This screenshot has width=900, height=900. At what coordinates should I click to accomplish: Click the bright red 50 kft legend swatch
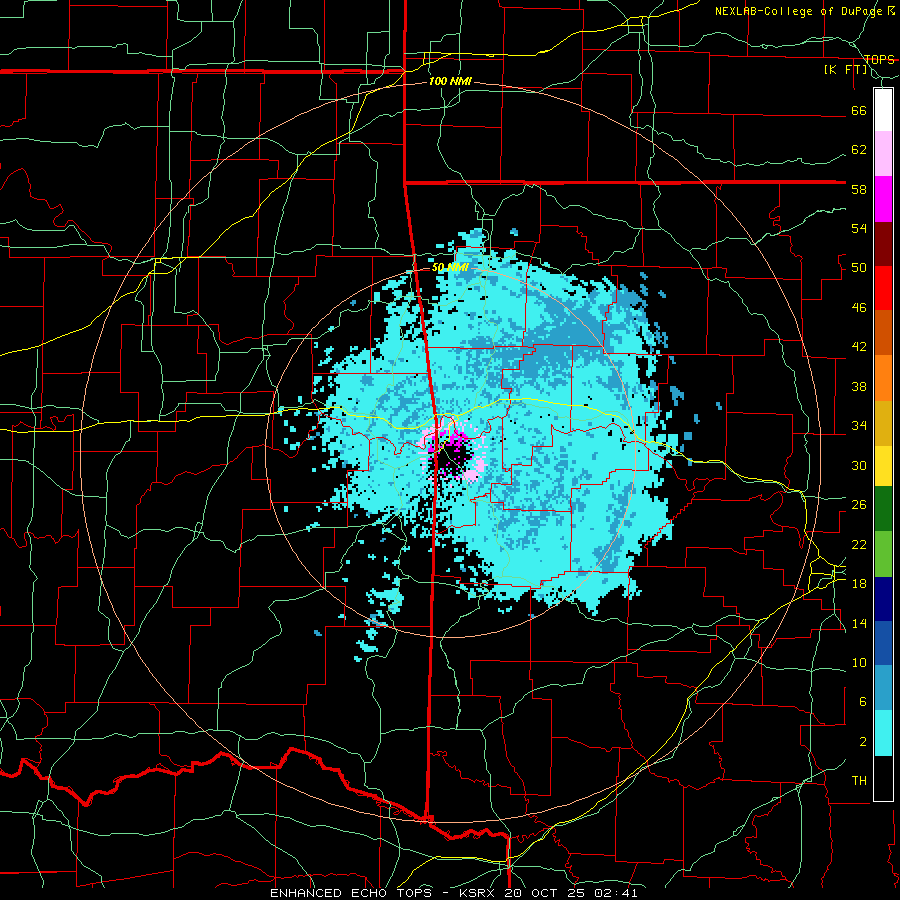pos(883,288)
